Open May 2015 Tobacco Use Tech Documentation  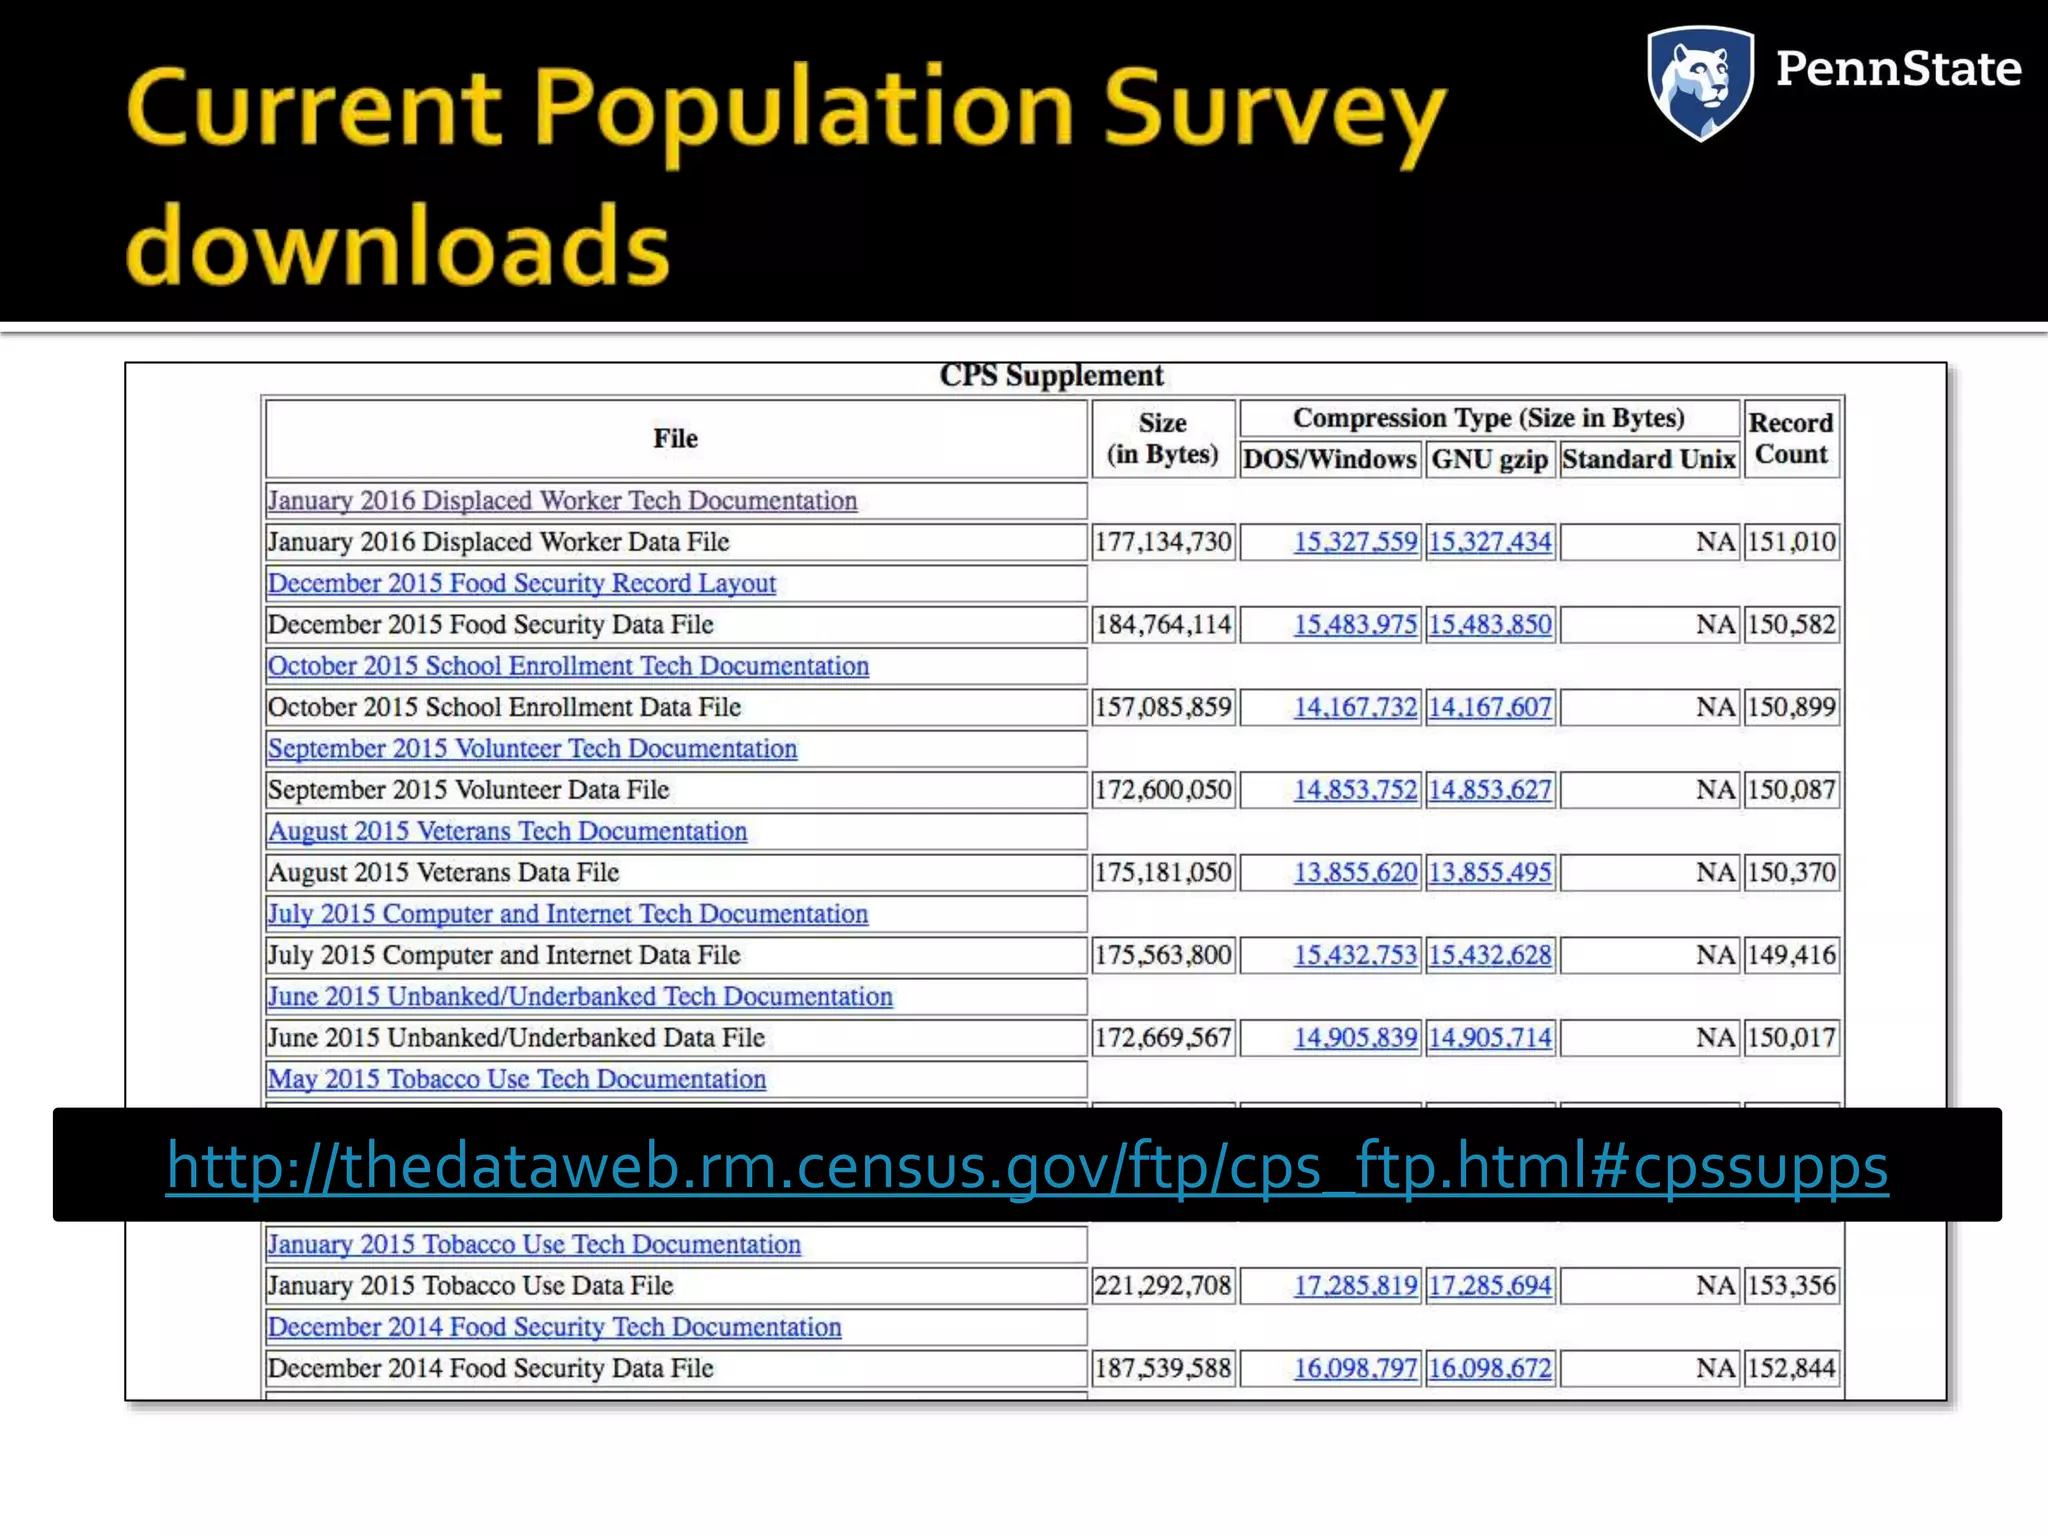click(516, 1079)
